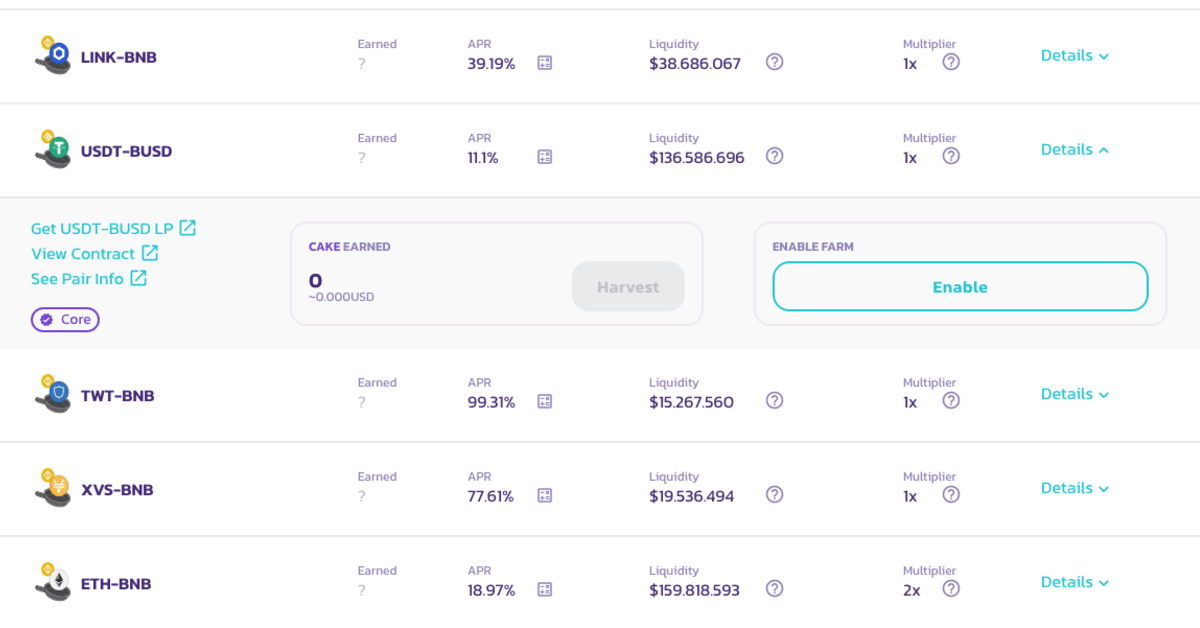
Task: Show multiplier help for LINK-BNB
Action: pyautogui.click(x=951, y=62)
